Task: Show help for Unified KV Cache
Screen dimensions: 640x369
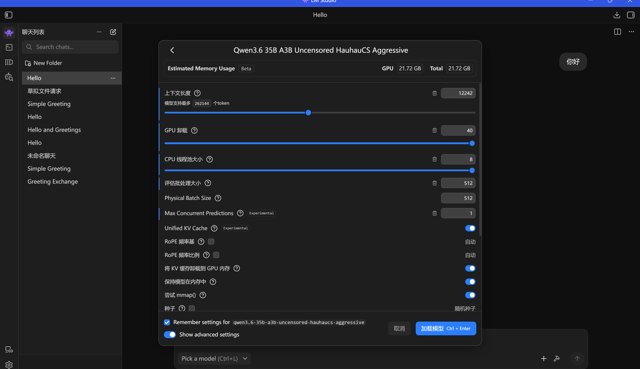Action: 214,228
